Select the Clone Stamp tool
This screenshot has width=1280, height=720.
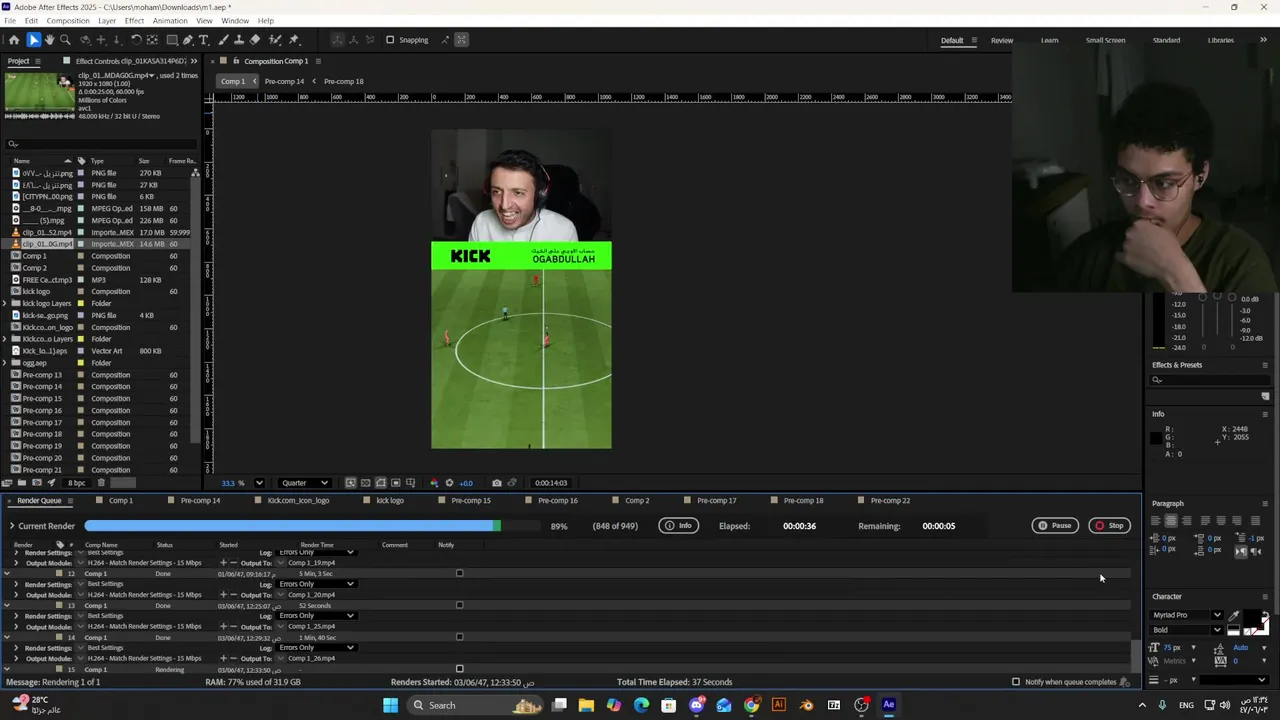pos(239,40)
